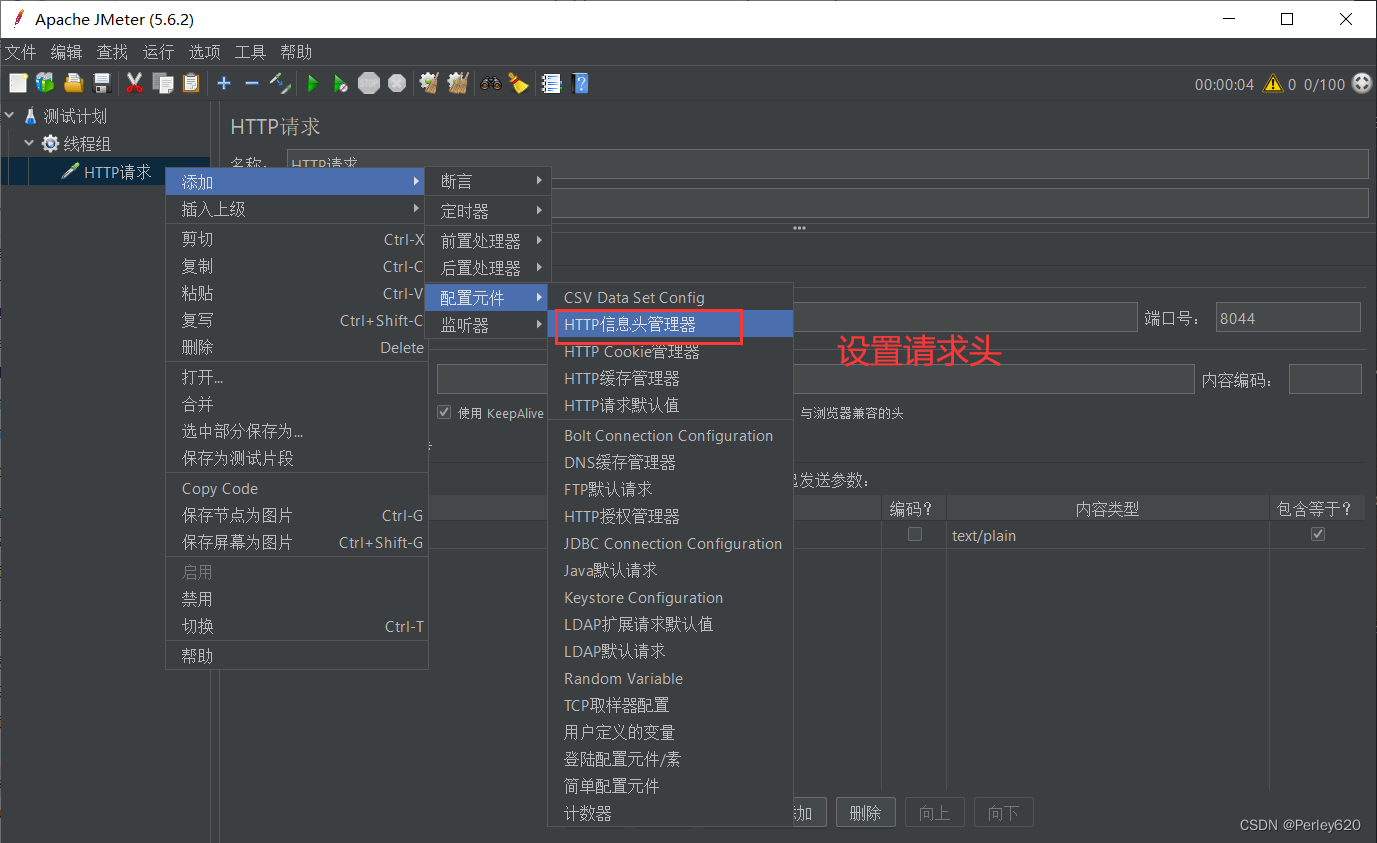Image resolution: width=1377 pixels, height=843 pixels.
Task: Click the Stop sign icon
Action: pos(369,83)
